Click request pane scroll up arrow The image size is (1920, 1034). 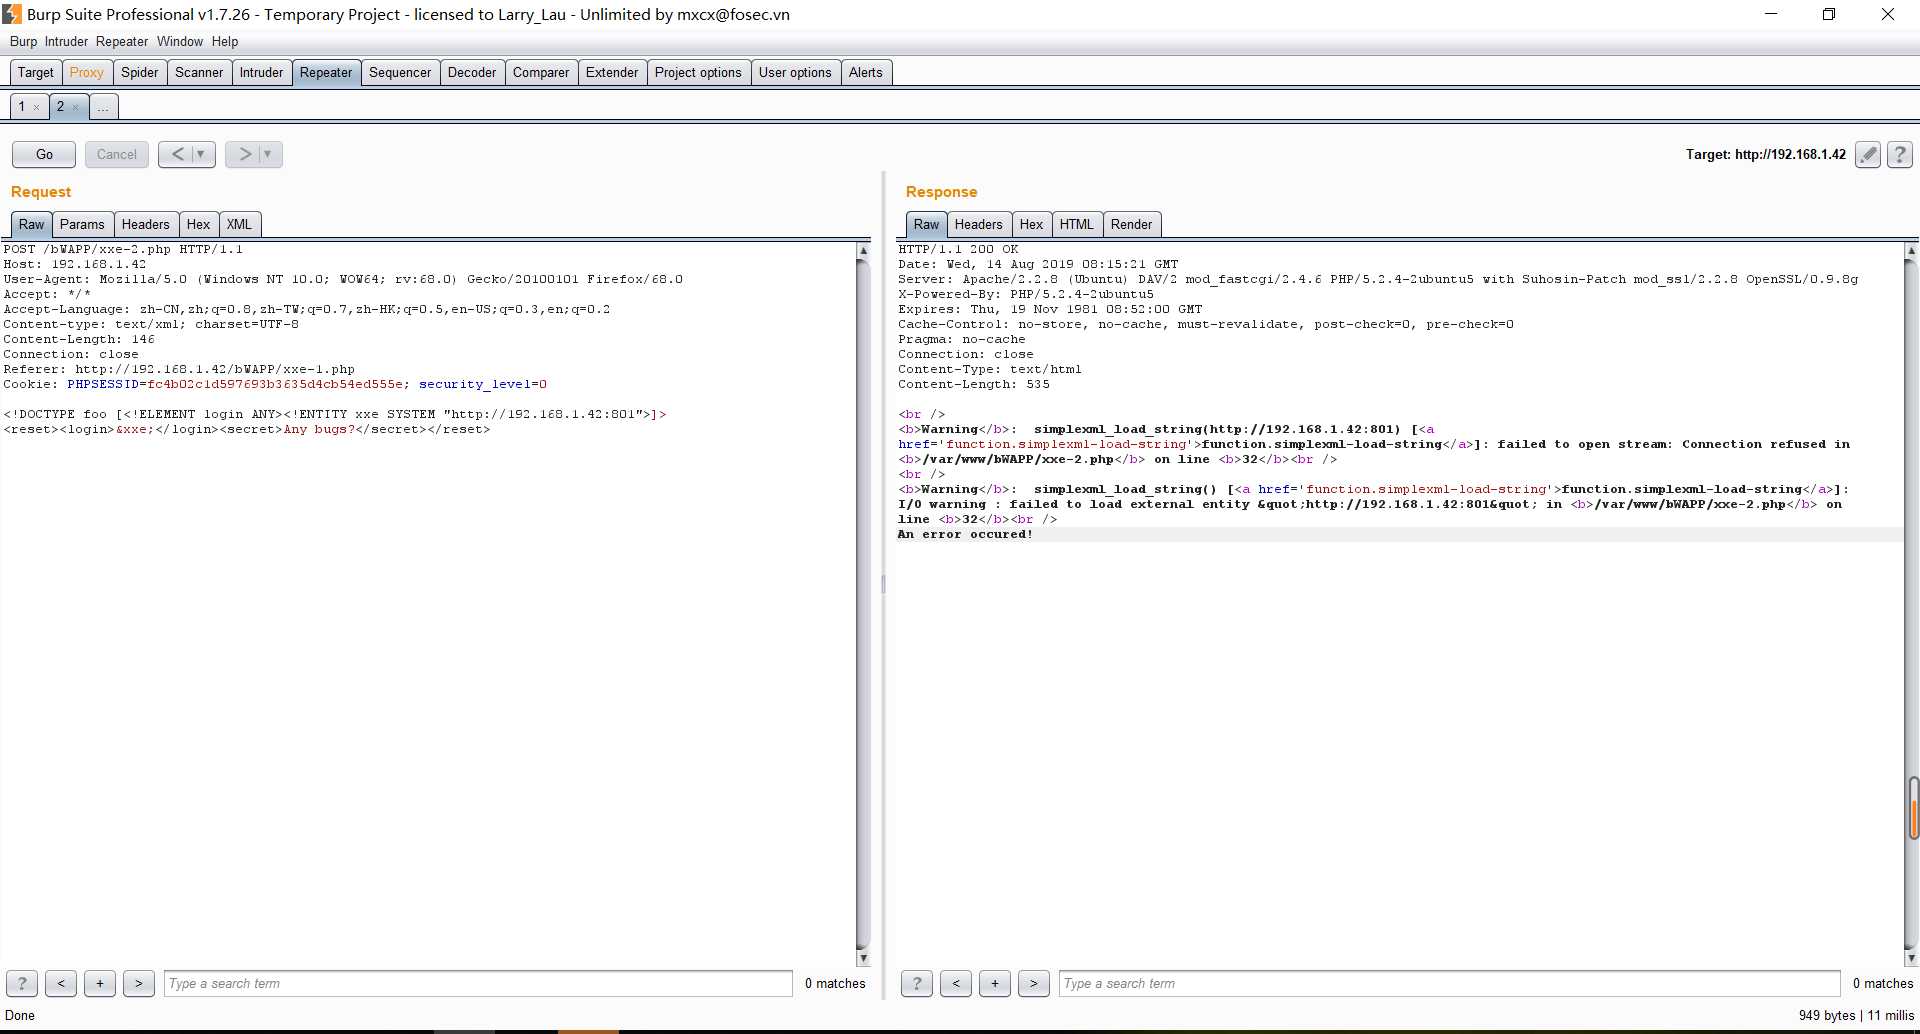click(x=863, y=250)
